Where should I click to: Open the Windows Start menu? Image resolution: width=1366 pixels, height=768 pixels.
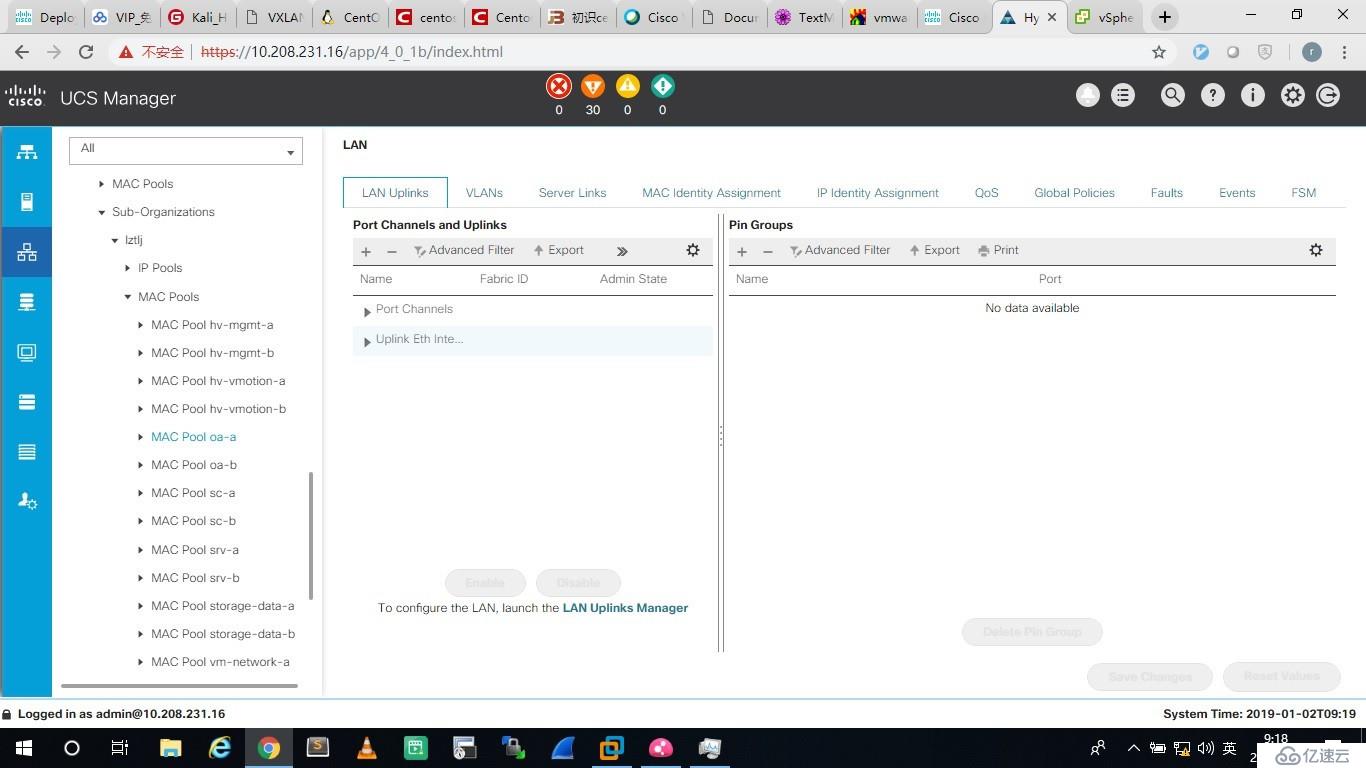[24, 748]
